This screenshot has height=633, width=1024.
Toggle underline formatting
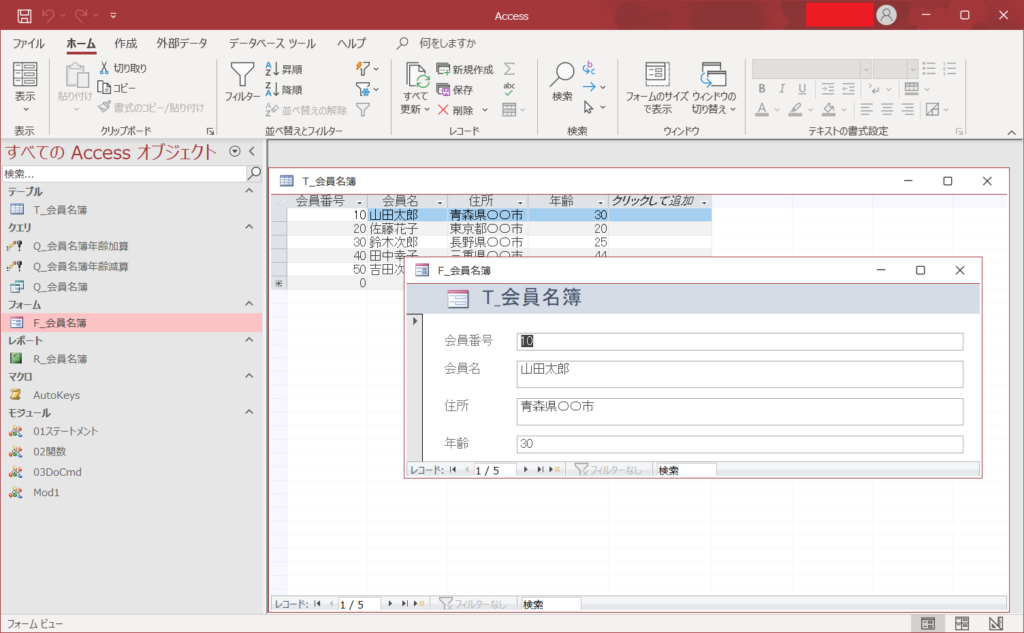pyautogui.click(x=800, y=88)
